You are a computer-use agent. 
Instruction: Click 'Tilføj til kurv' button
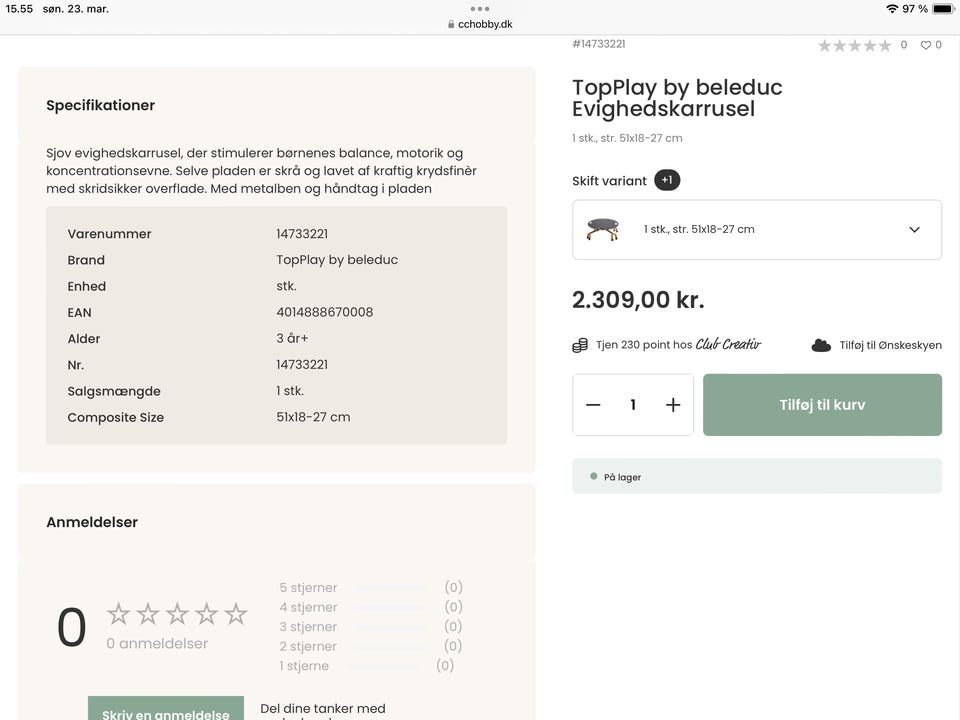[822, 405]
